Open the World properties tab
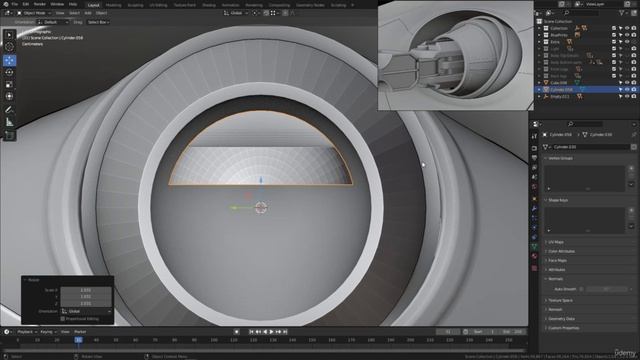This screenshot has height=360, width=640. [534, 187]
